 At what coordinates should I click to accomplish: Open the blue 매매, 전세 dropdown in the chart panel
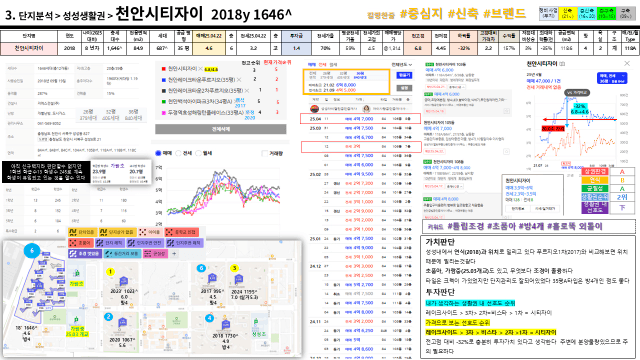coord(611,78)
